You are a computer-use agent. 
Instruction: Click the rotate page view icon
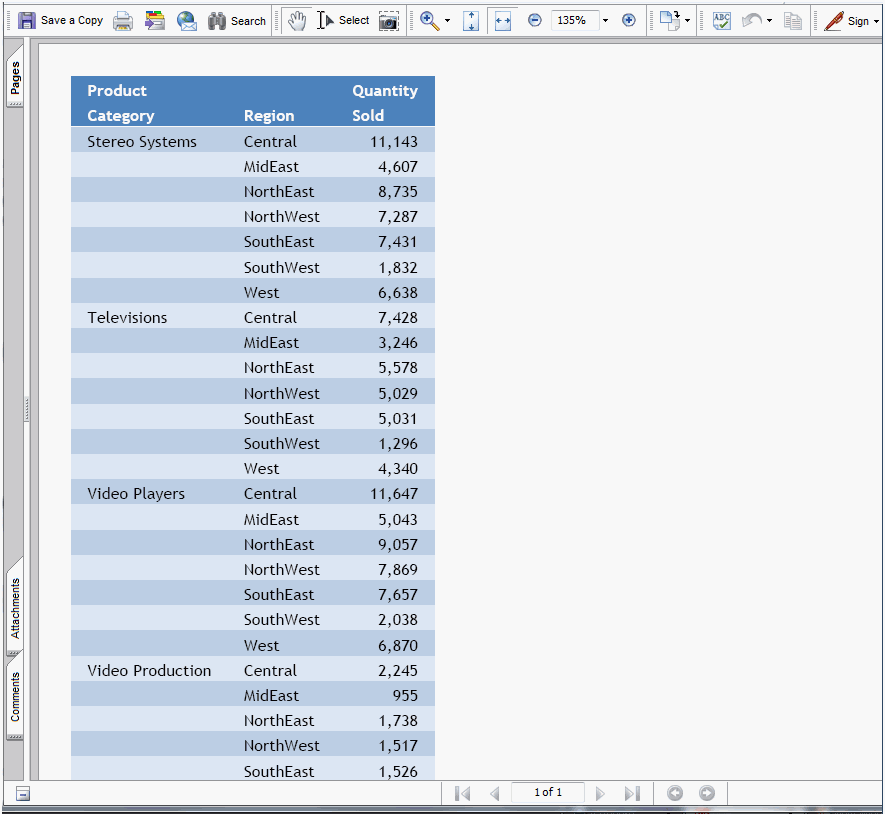click(x=670, y=21)
